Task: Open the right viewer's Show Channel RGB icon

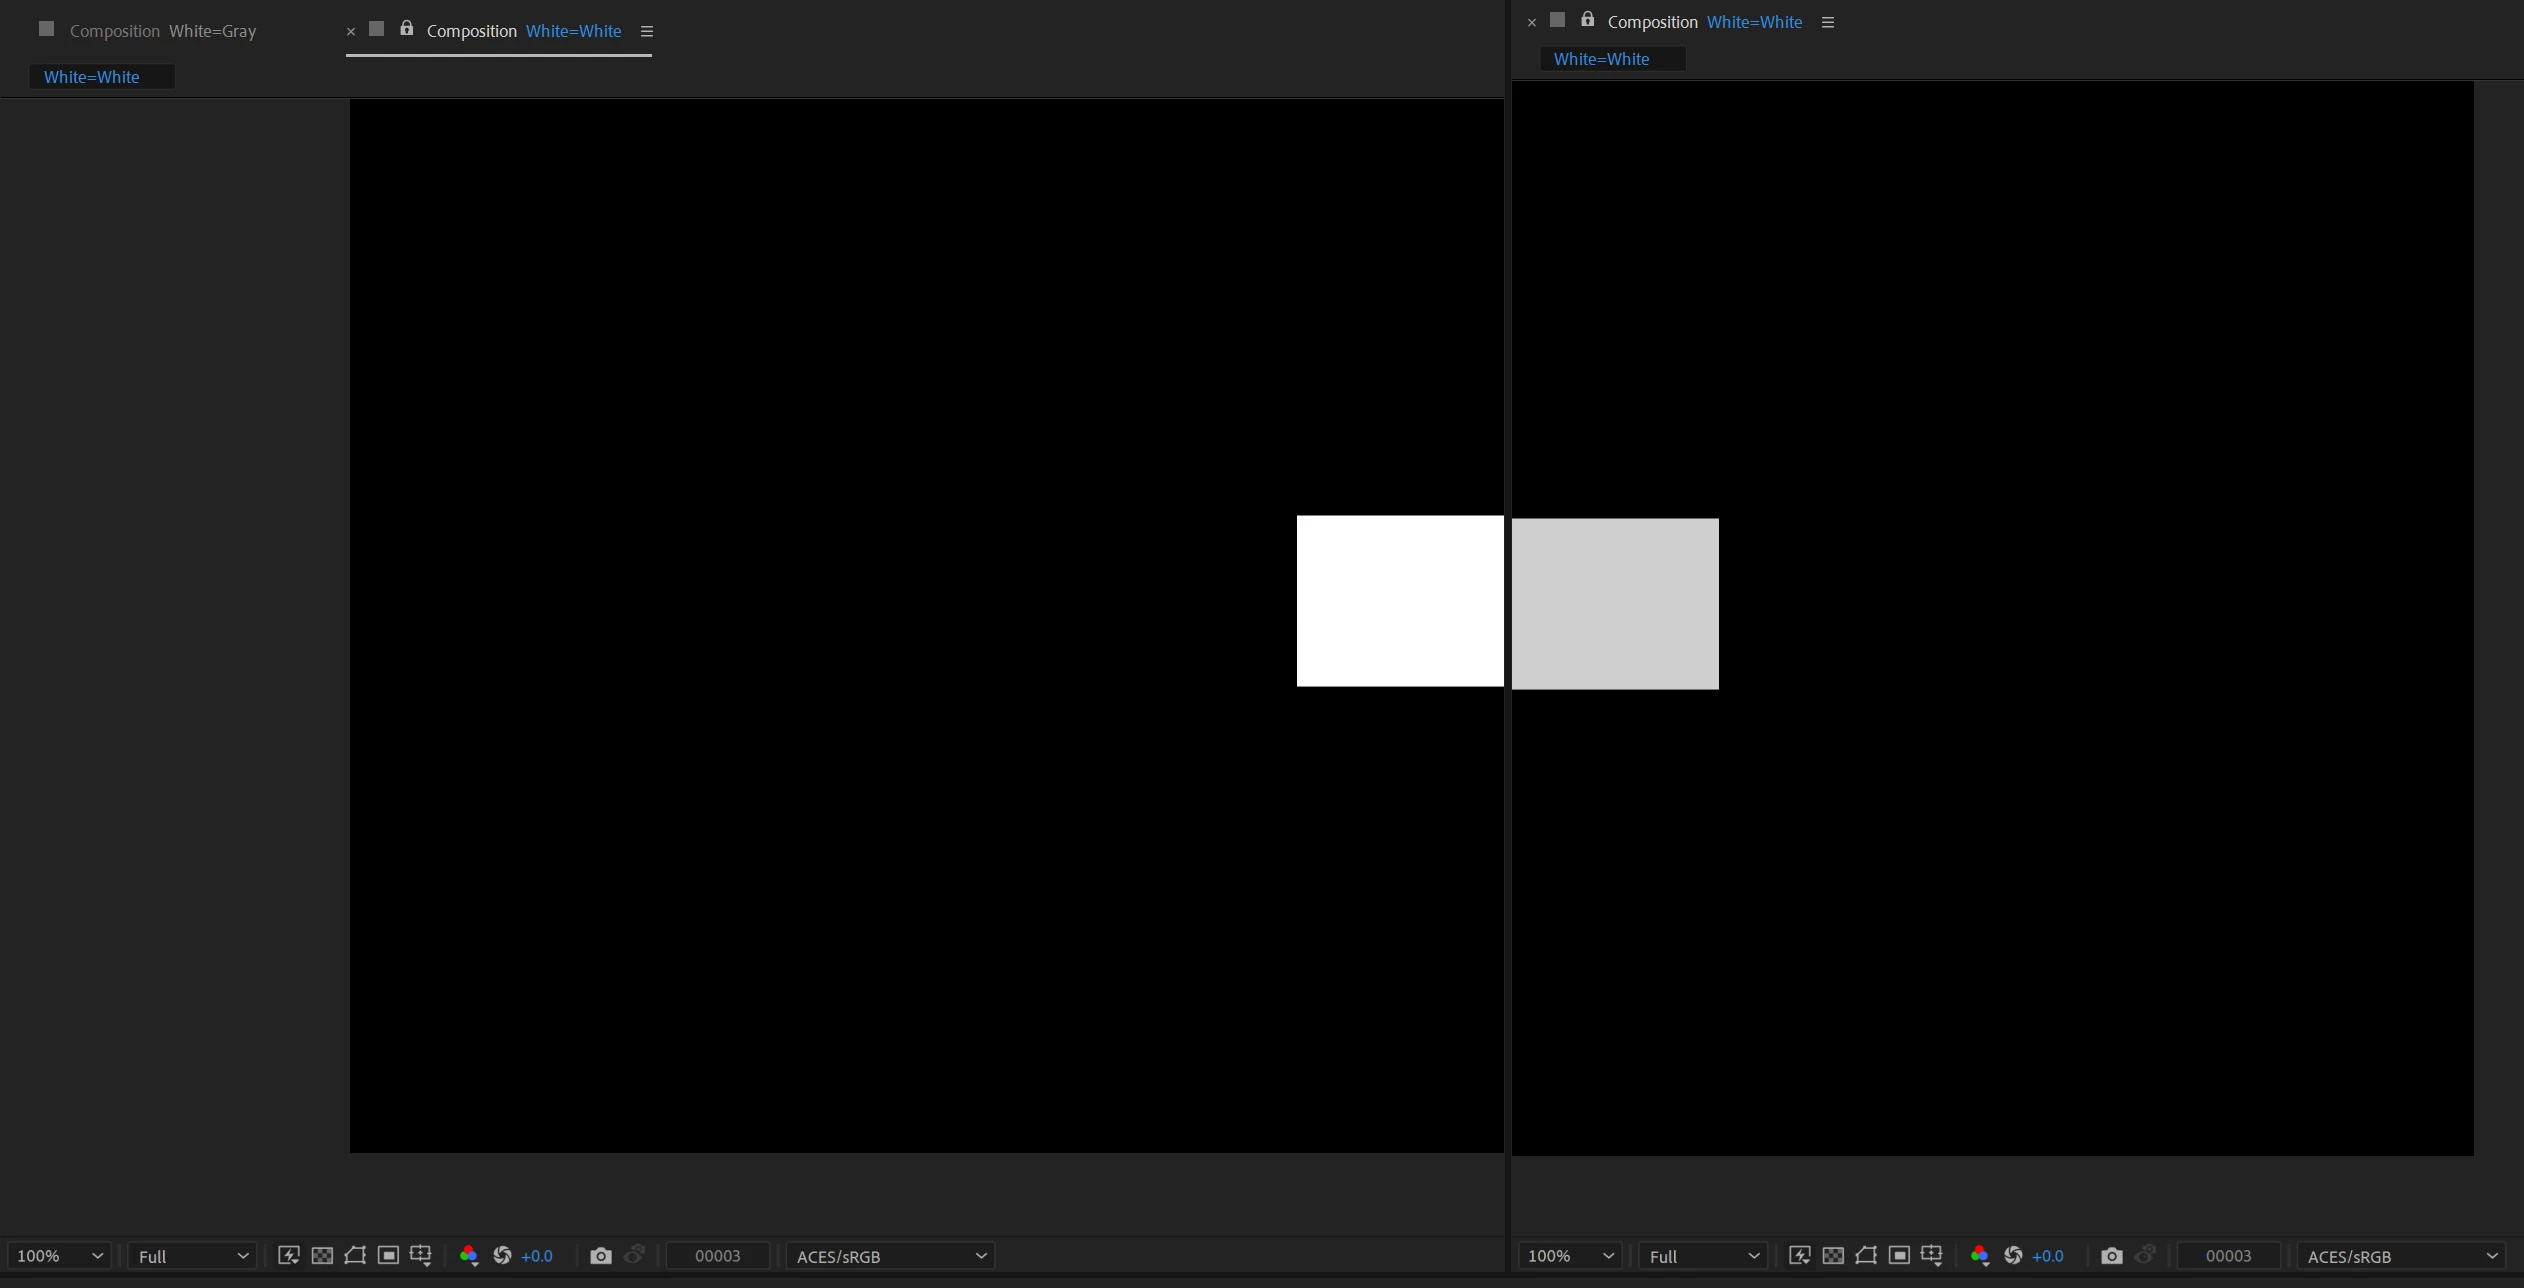Action: click(1979, 1255)
